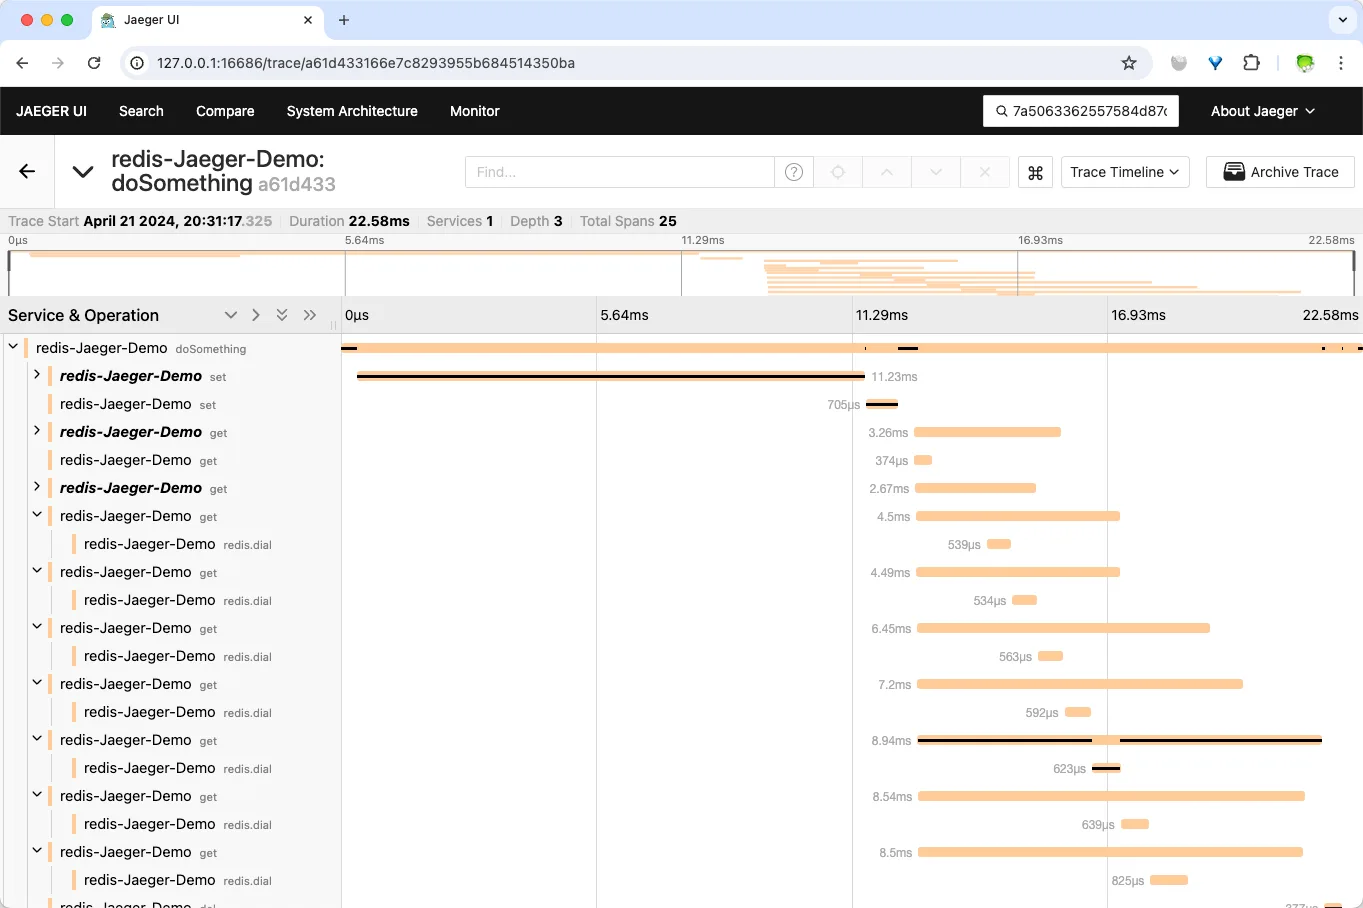This screenshot has width=1363, height=908.
Task: Click the locate span target icon
Action: click(x=836, y=171)
